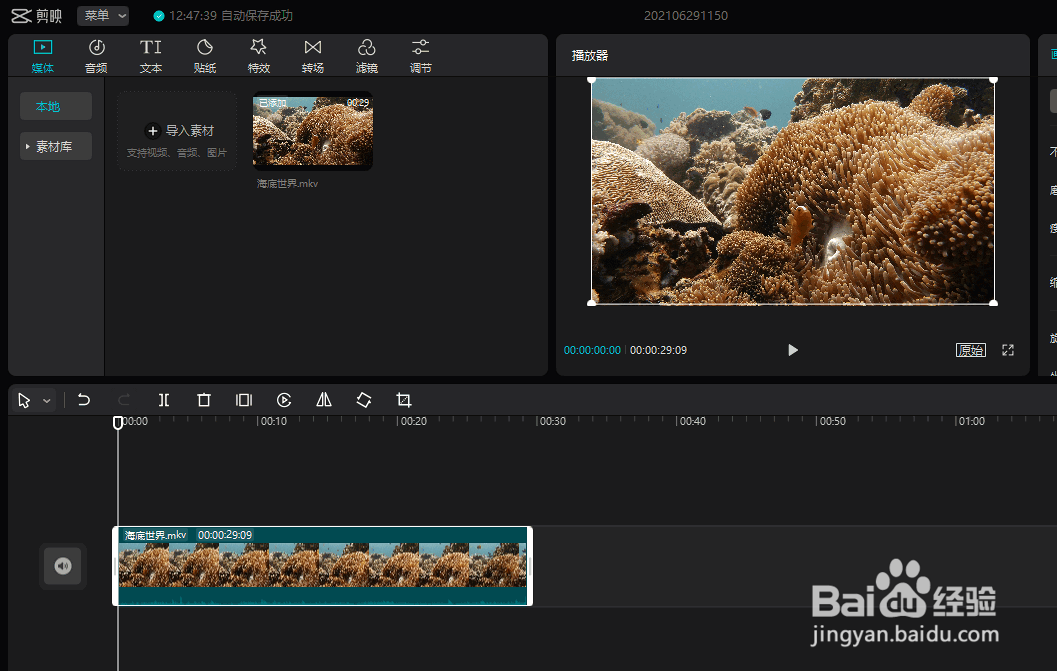Click the freeze frame icon in toolbar
Viewport: 1057px width, 671px height.
point(244,400)
